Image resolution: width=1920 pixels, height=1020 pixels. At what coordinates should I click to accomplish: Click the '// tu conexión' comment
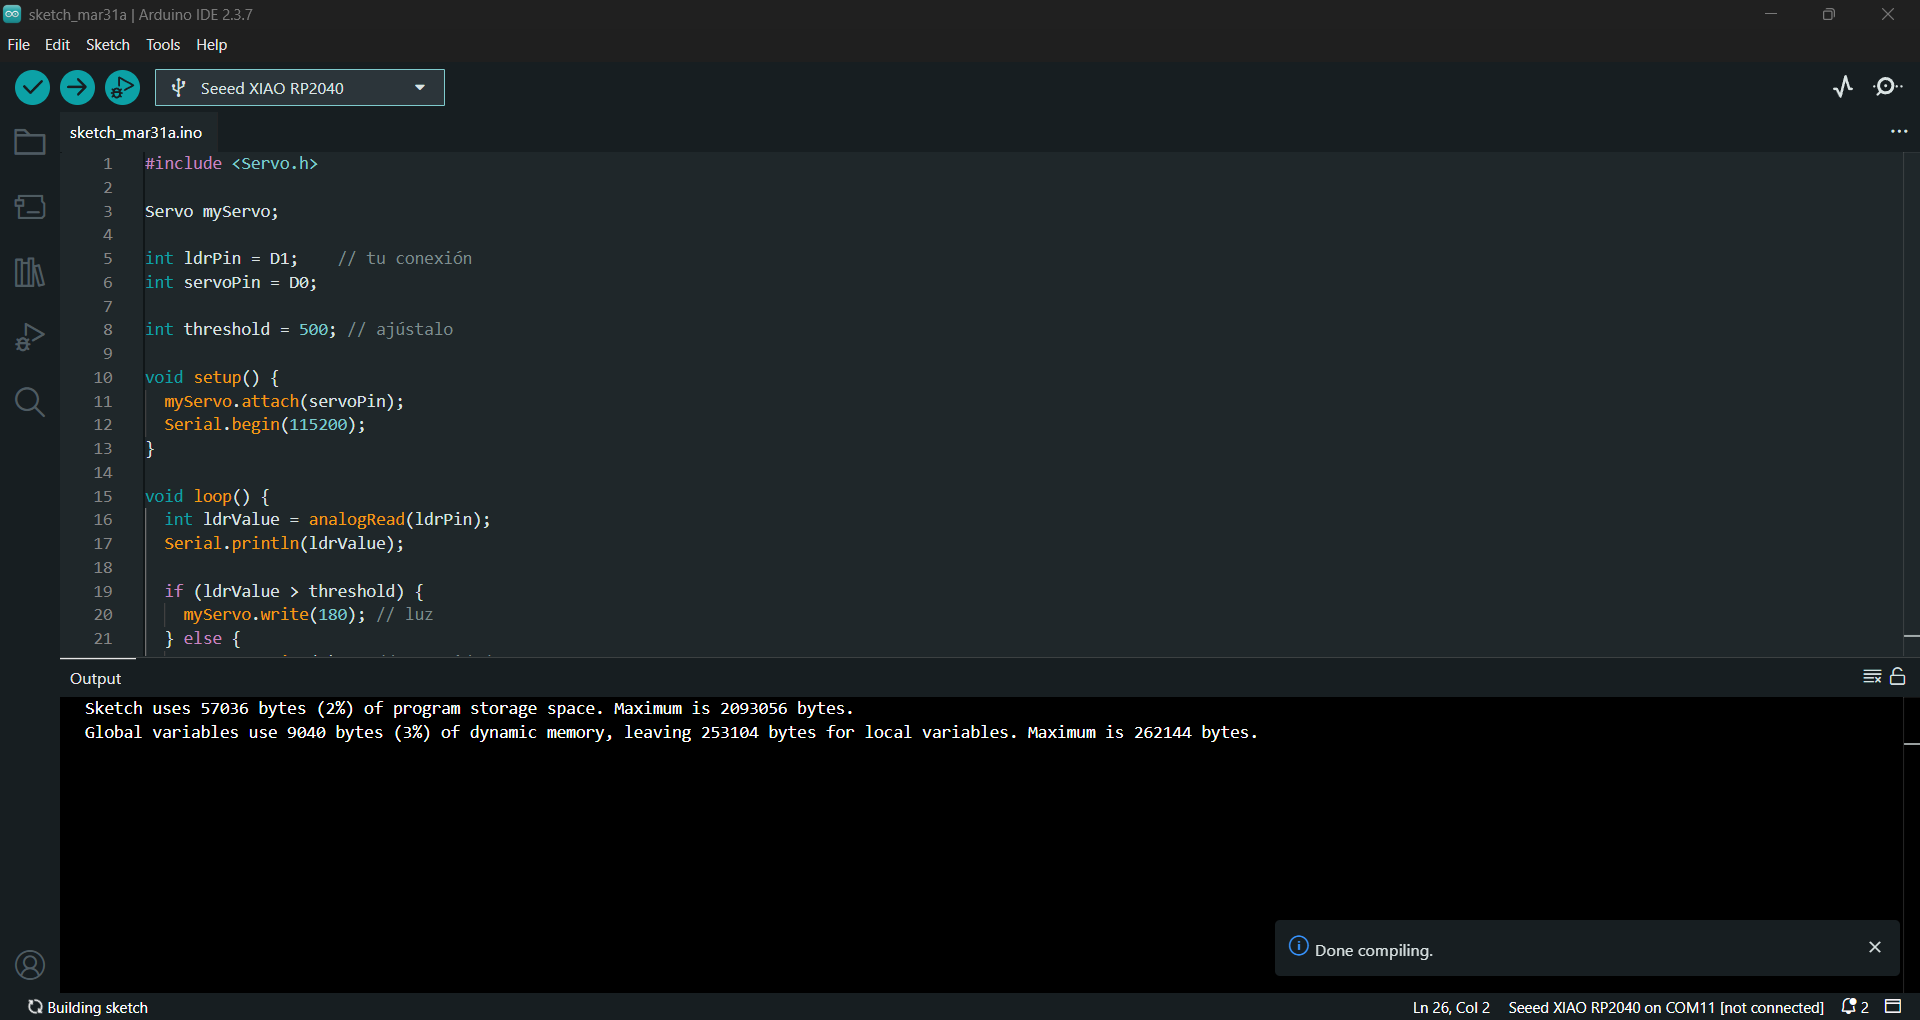point(405,258)
